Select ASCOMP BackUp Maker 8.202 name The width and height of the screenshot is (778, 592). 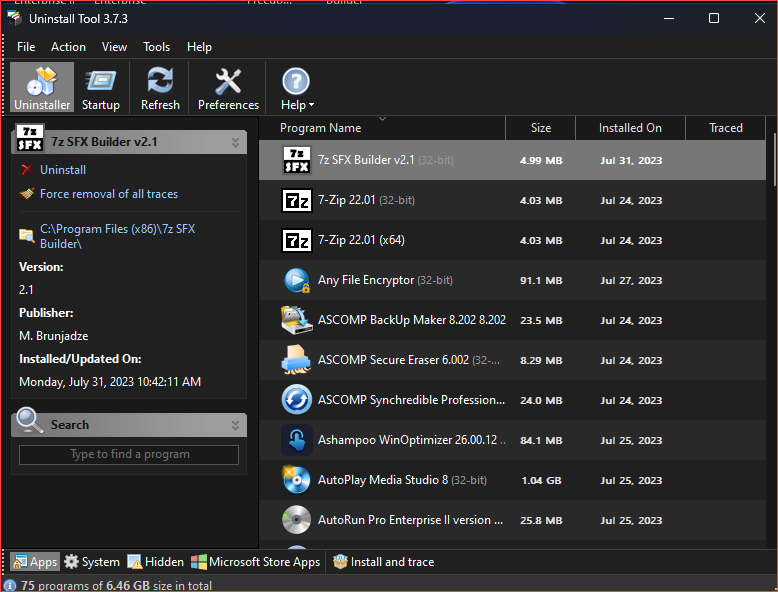pos(412,320)
